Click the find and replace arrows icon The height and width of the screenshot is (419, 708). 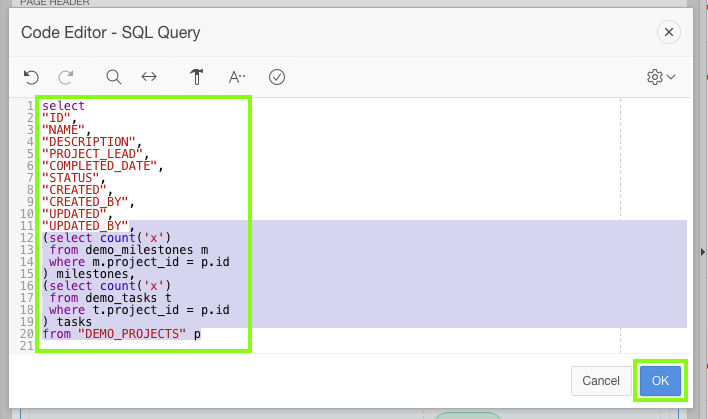[149, 77]
